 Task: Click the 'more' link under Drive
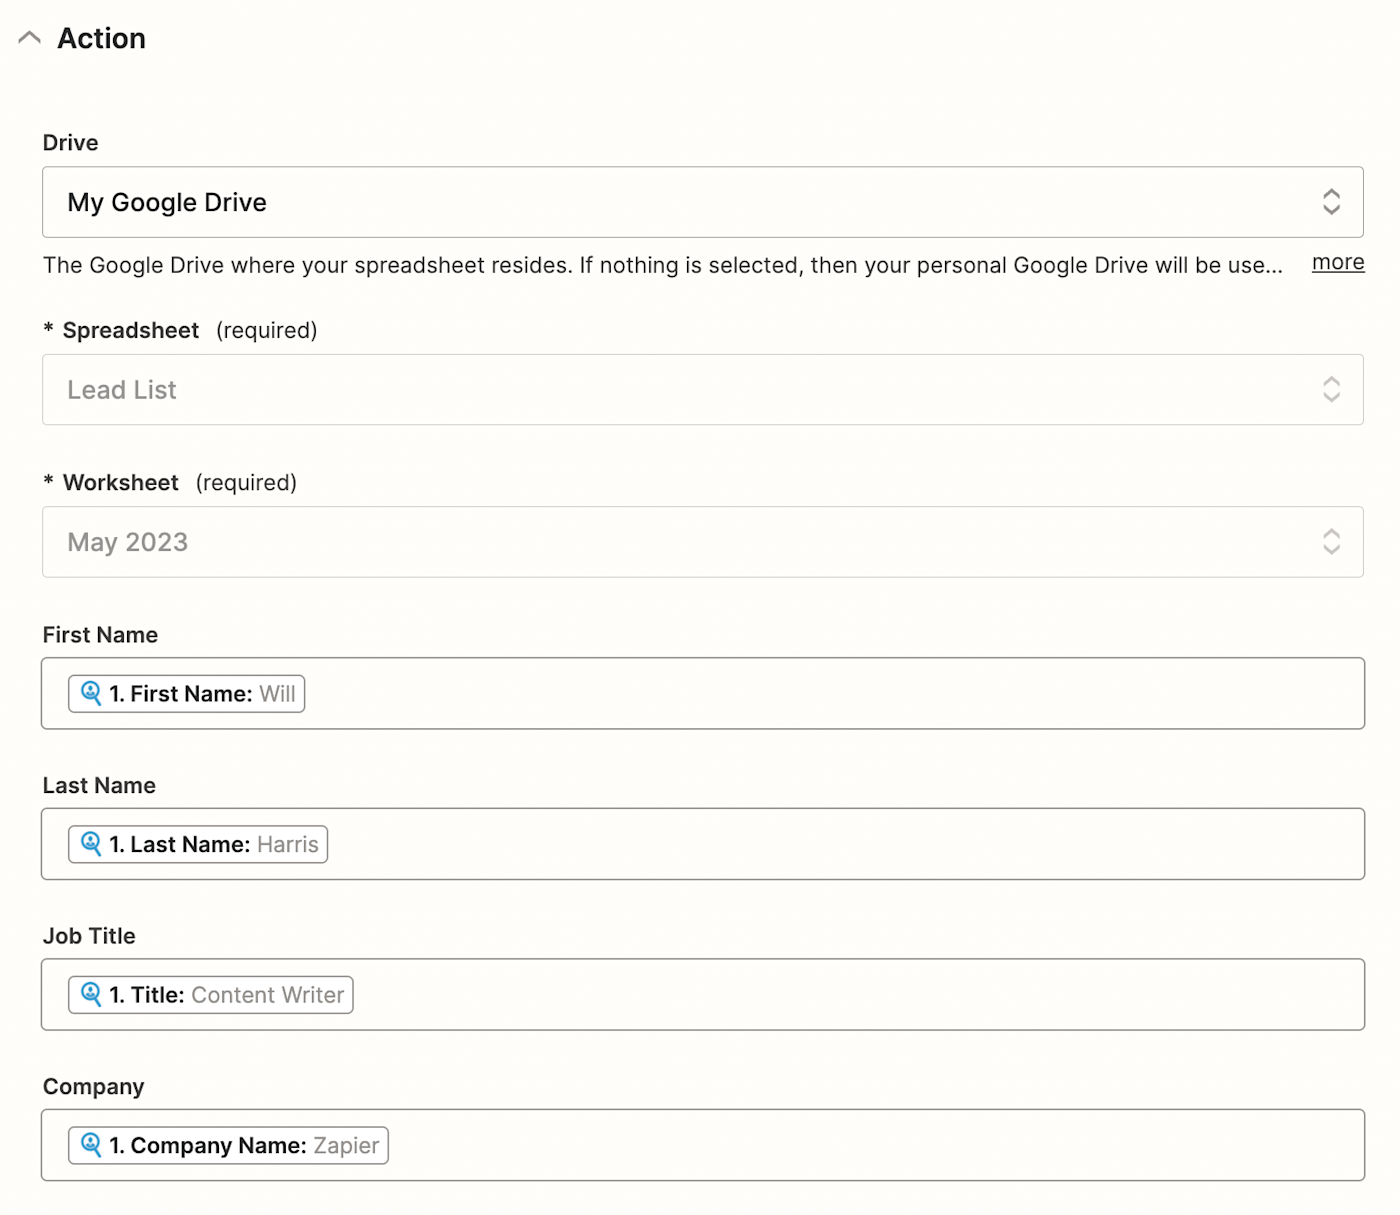coord(1338,262)
